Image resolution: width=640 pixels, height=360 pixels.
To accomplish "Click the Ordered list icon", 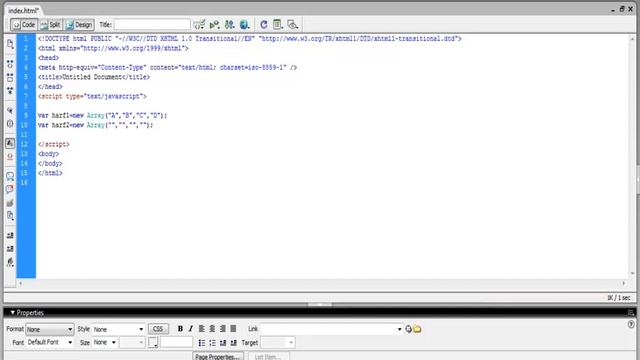I will [212, 343].
